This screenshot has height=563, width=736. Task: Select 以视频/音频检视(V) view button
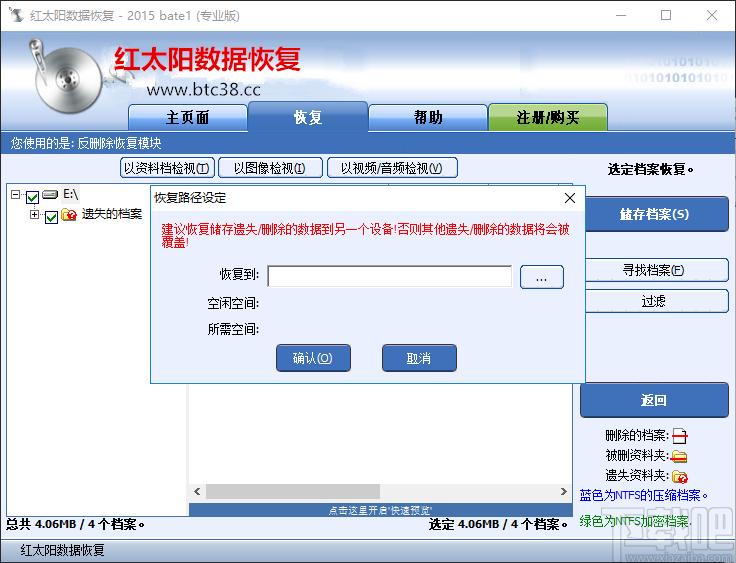coord(392,168)
